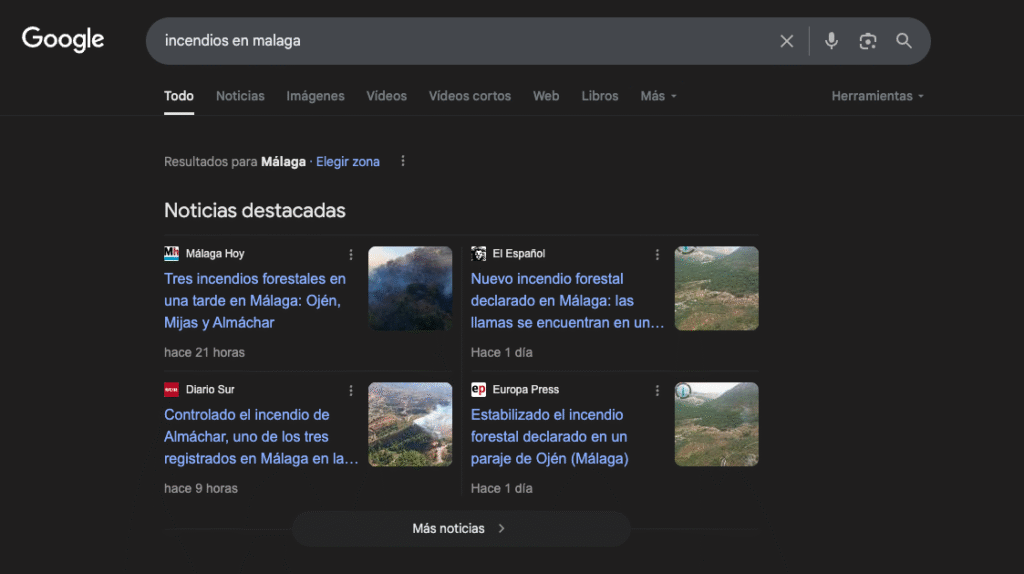Viewport: 1024px width, 574px height.
Task: Click the Noticias destacadas heading
Action: click(255, 210)
